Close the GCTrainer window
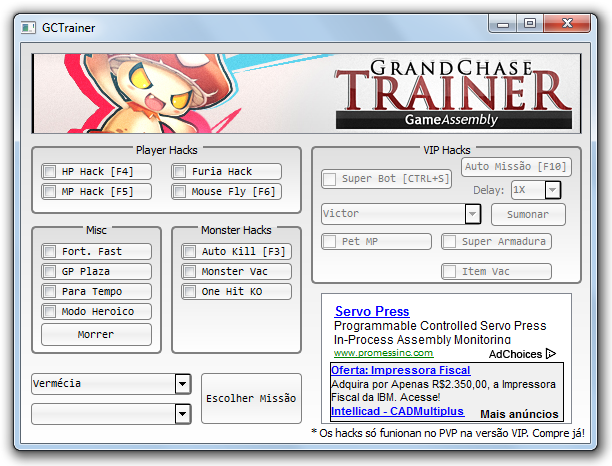 tap(567, 24)
